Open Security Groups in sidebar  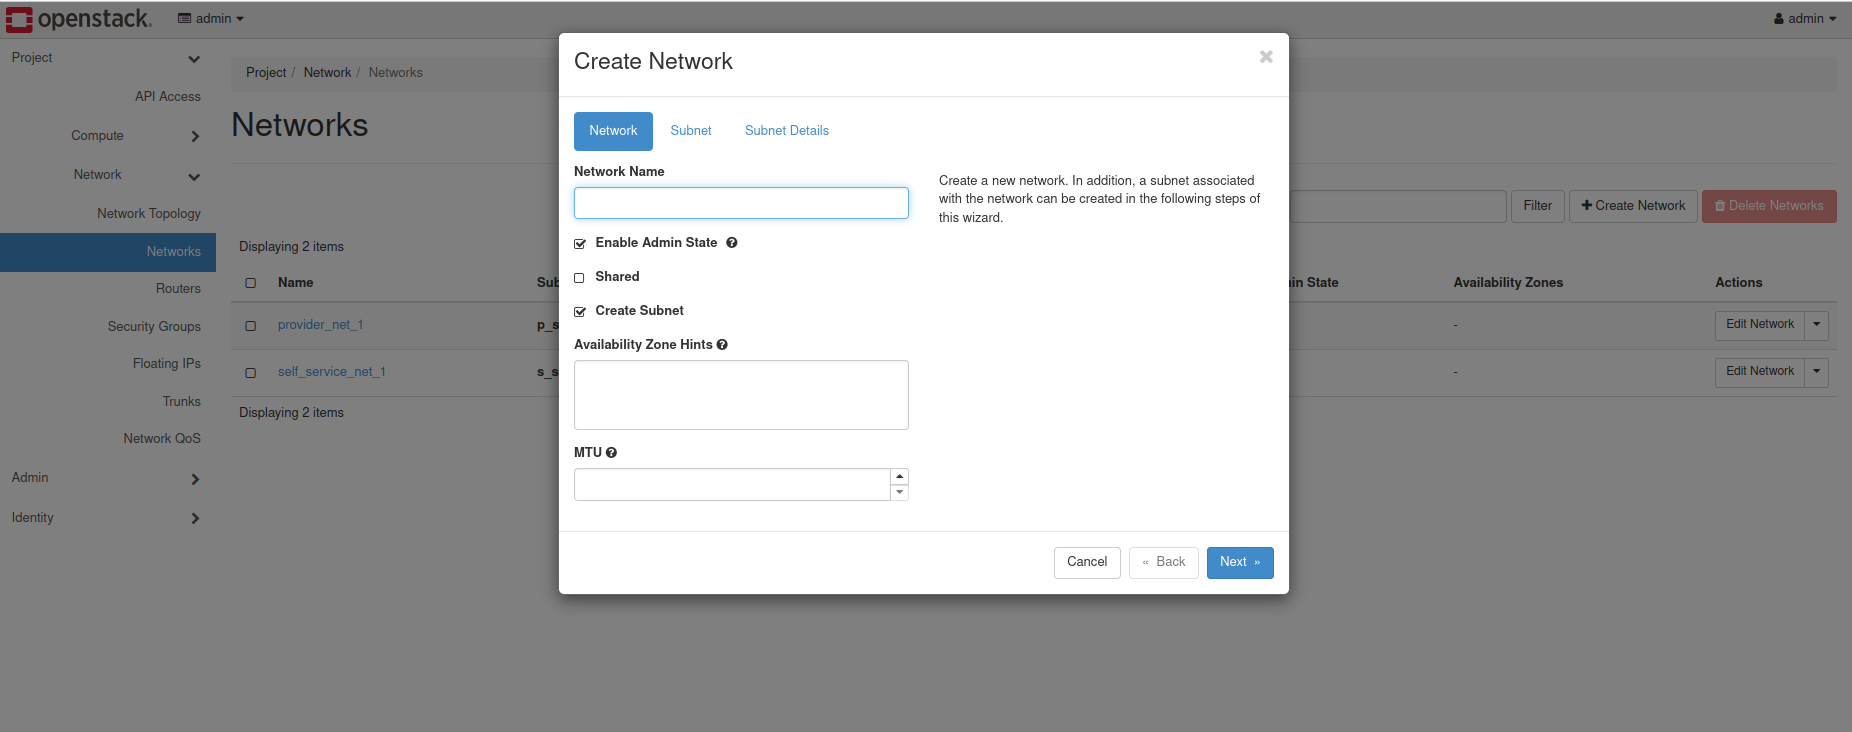[x=154, y=327]
